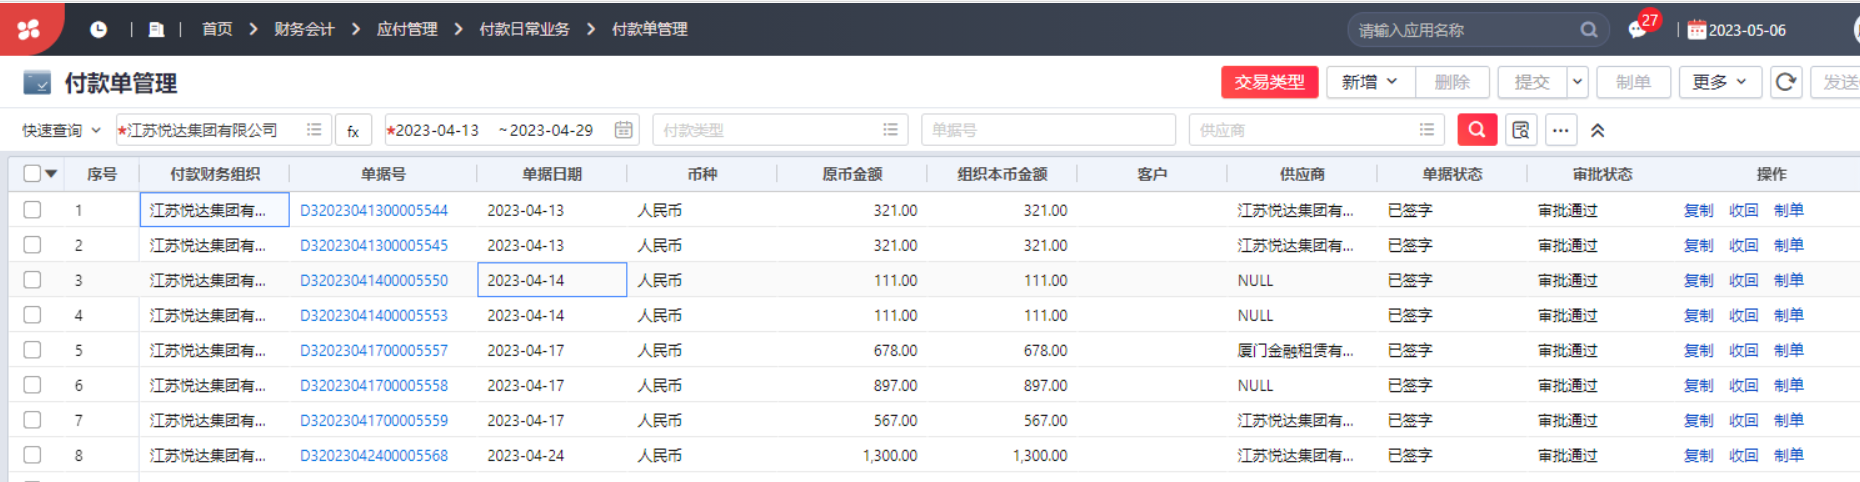The image size is (1860, 482).
Task: Open the refresh icon button
Action: (1786, 82)
